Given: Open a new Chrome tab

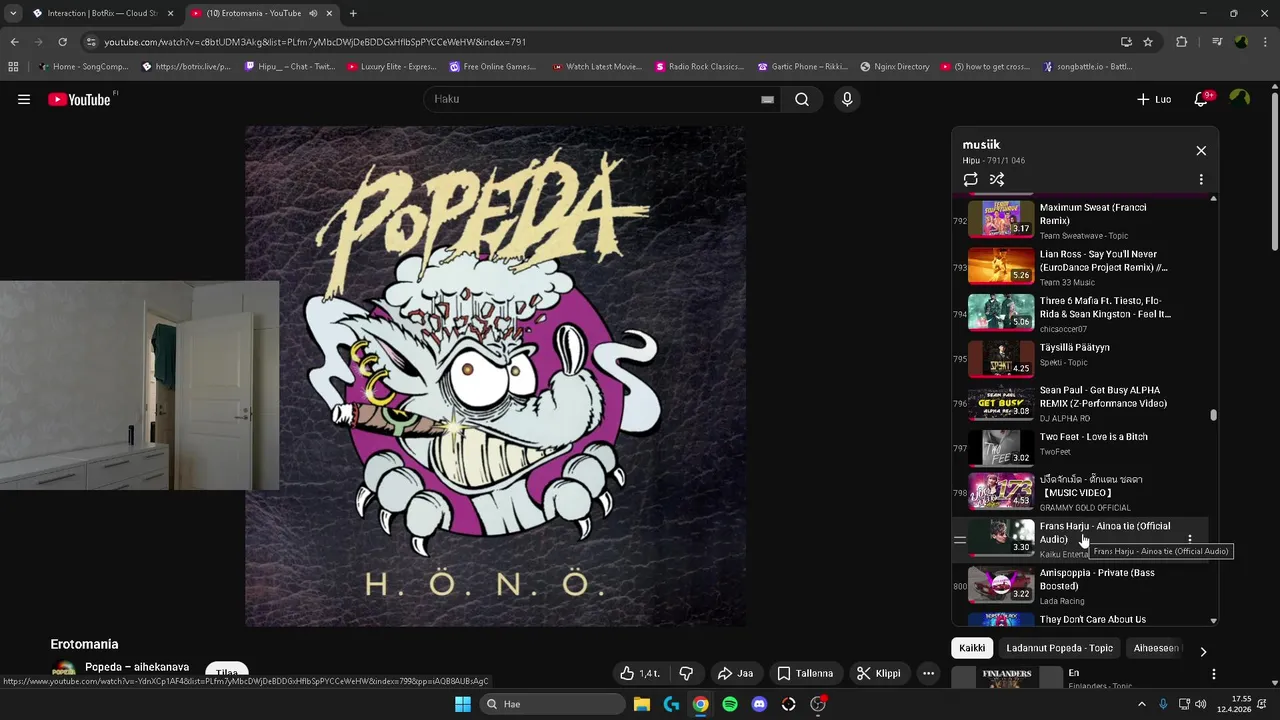Looking at the screenshot, I should [x=353, y=13].
